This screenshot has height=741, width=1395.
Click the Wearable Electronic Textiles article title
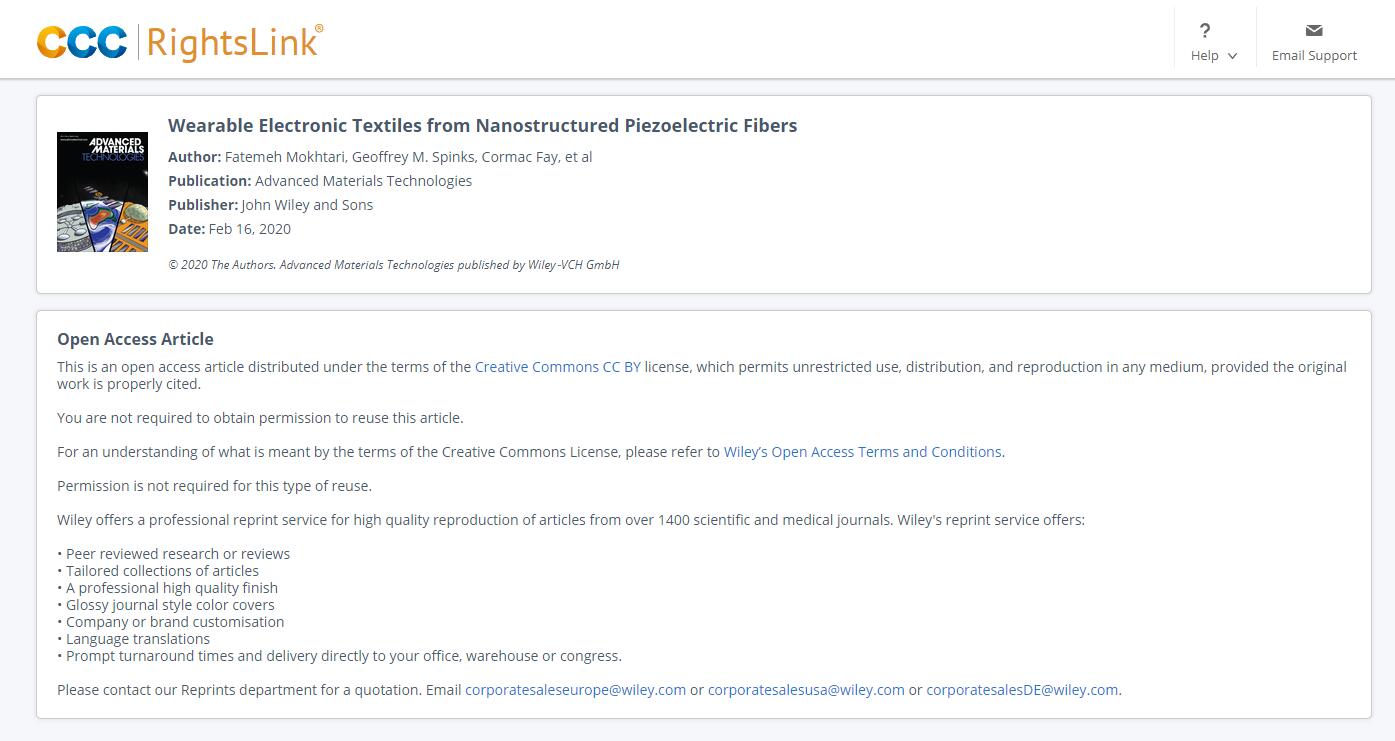482,126
